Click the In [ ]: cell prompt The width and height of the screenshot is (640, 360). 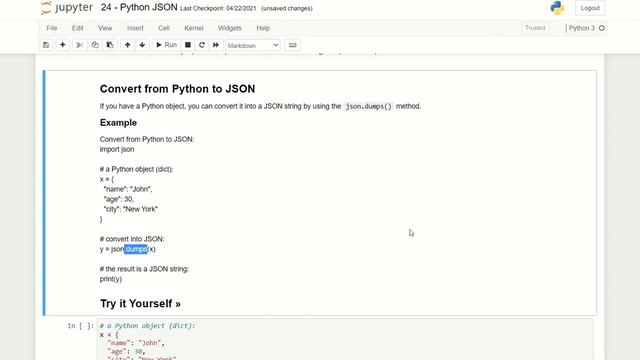click(x=80, y=326)
